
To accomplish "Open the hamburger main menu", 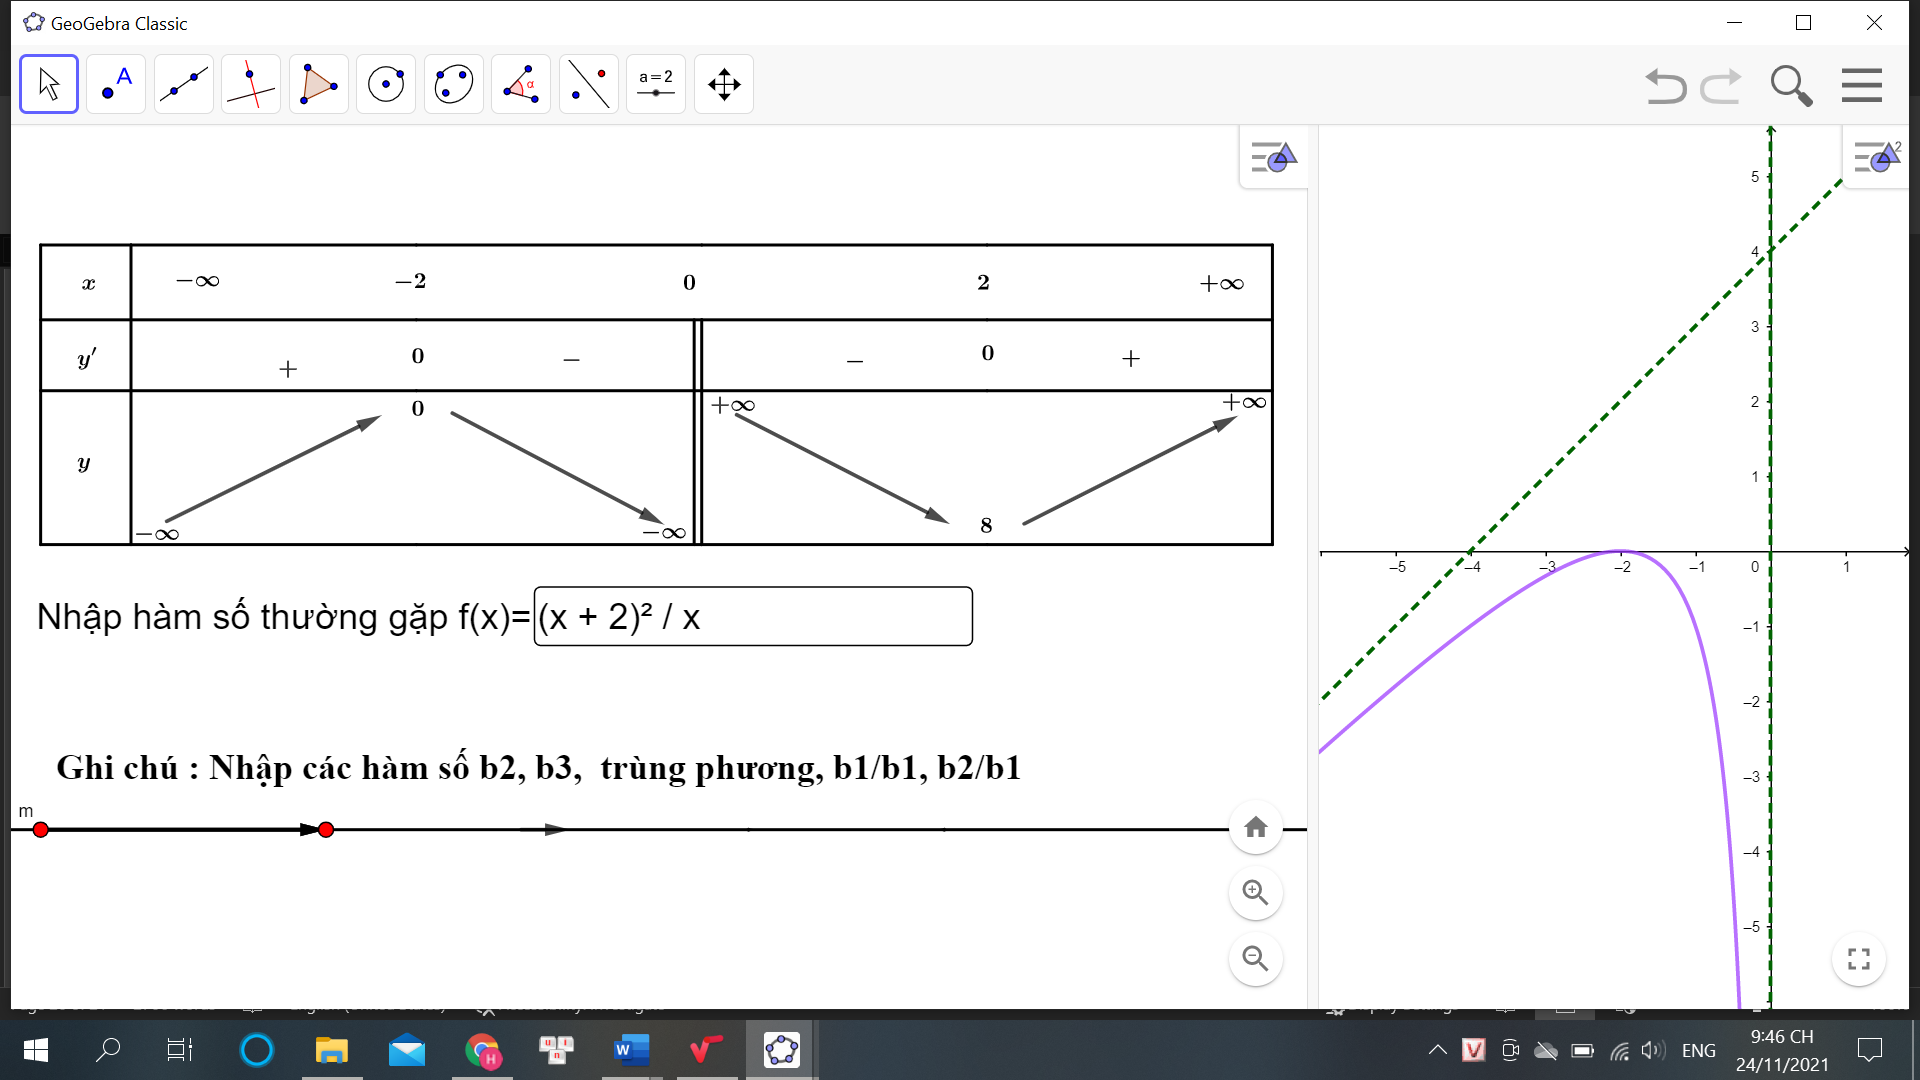I will click(1861, 86).
